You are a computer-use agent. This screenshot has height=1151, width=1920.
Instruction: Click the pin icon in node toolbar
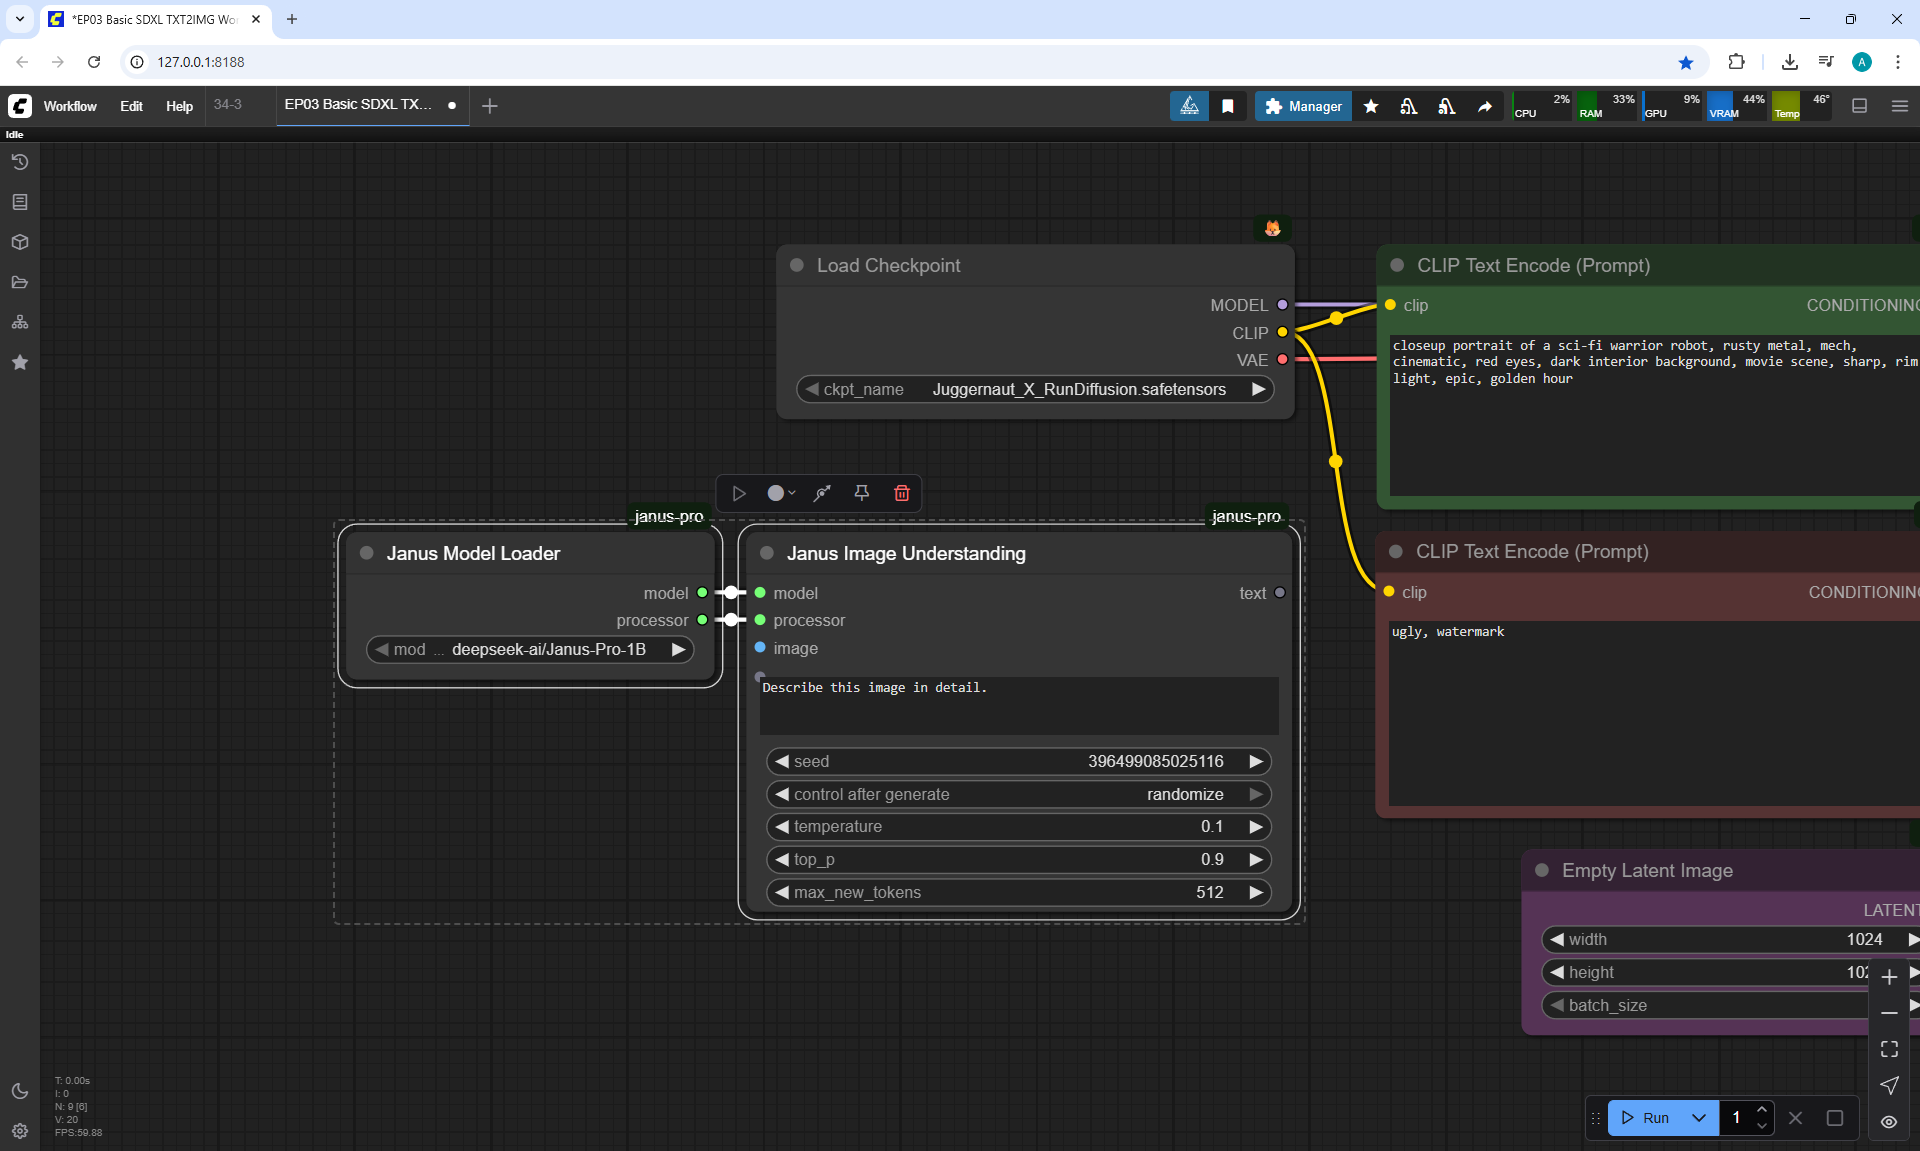point(861,493)
